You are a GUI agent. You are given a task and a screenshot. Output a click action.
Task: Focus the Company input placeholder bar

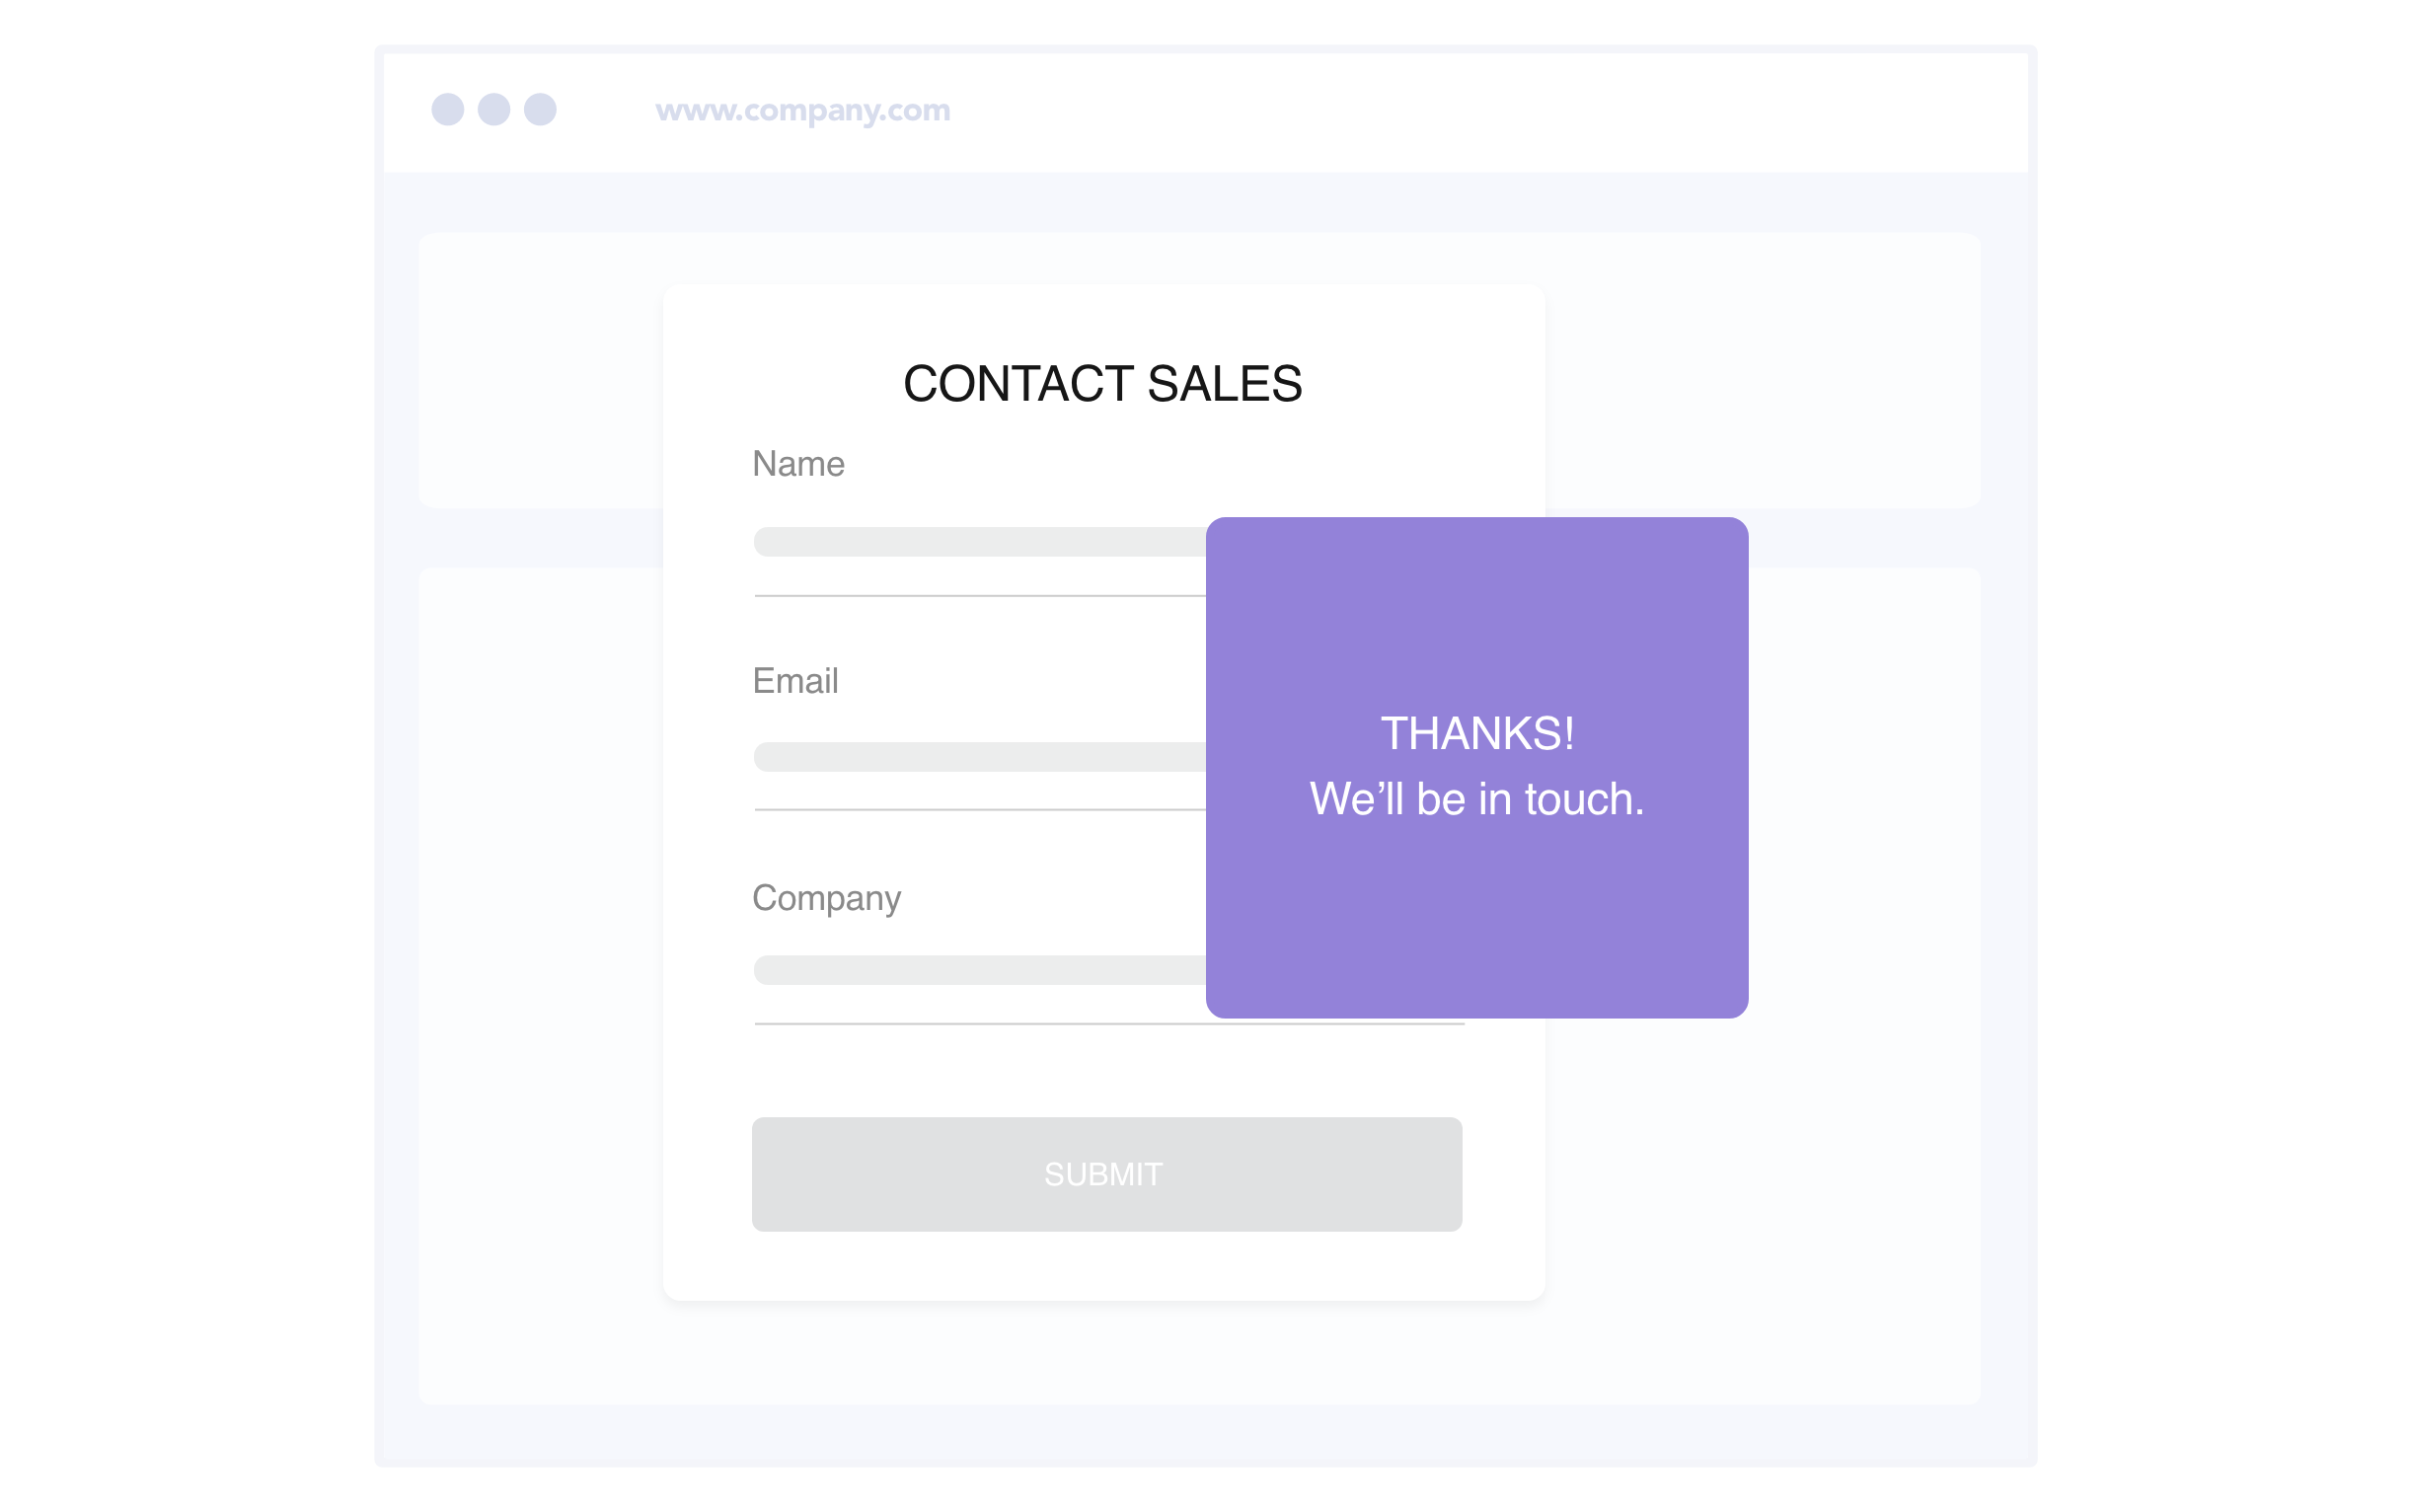click(x=980, y=970)
